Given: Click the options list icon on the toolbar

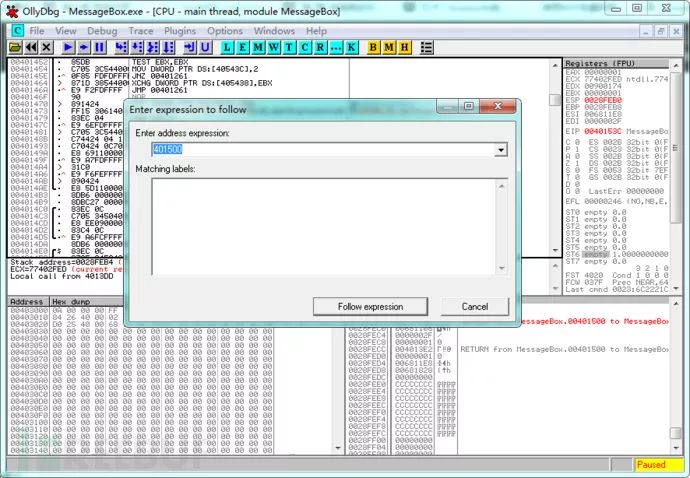Looking at the screenshot, I should 426,47.
